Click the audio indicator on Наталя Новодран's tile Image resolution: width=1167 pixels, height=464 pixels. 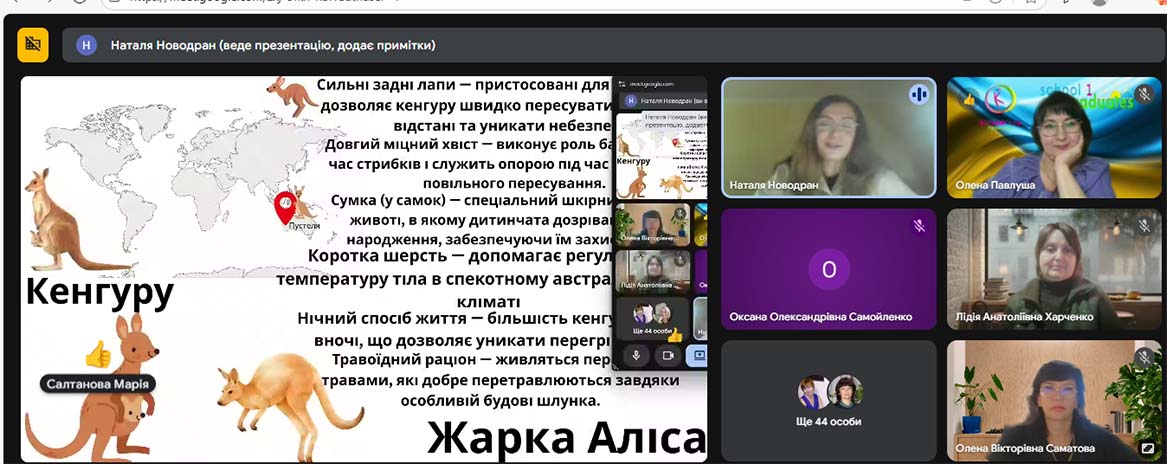tap(919, 95)
